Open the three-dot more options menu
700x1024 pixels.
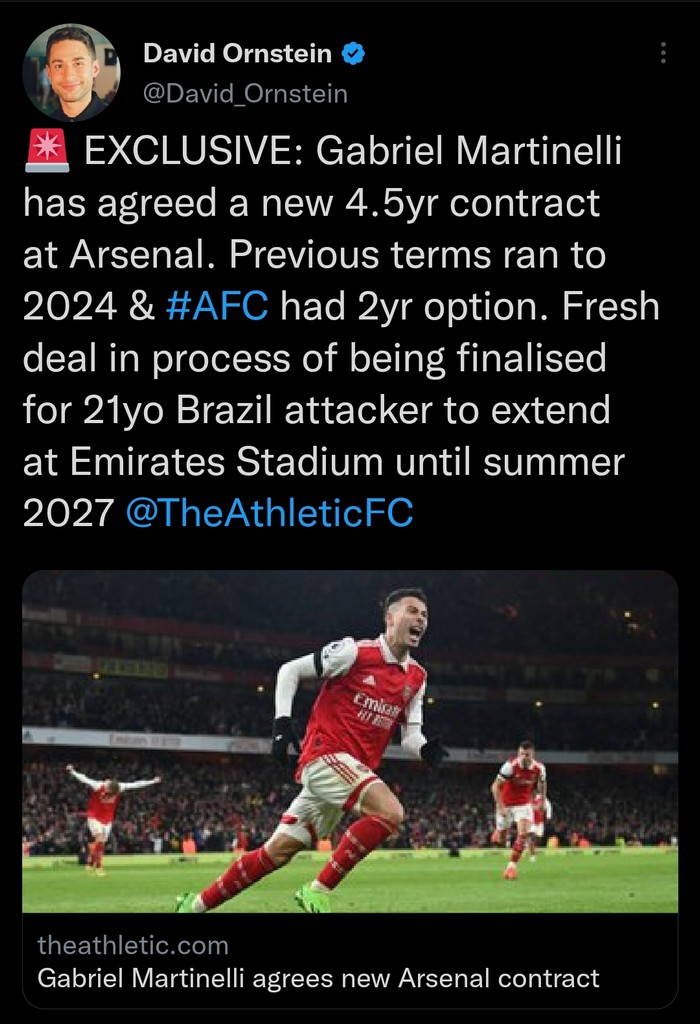coord(663,53)
